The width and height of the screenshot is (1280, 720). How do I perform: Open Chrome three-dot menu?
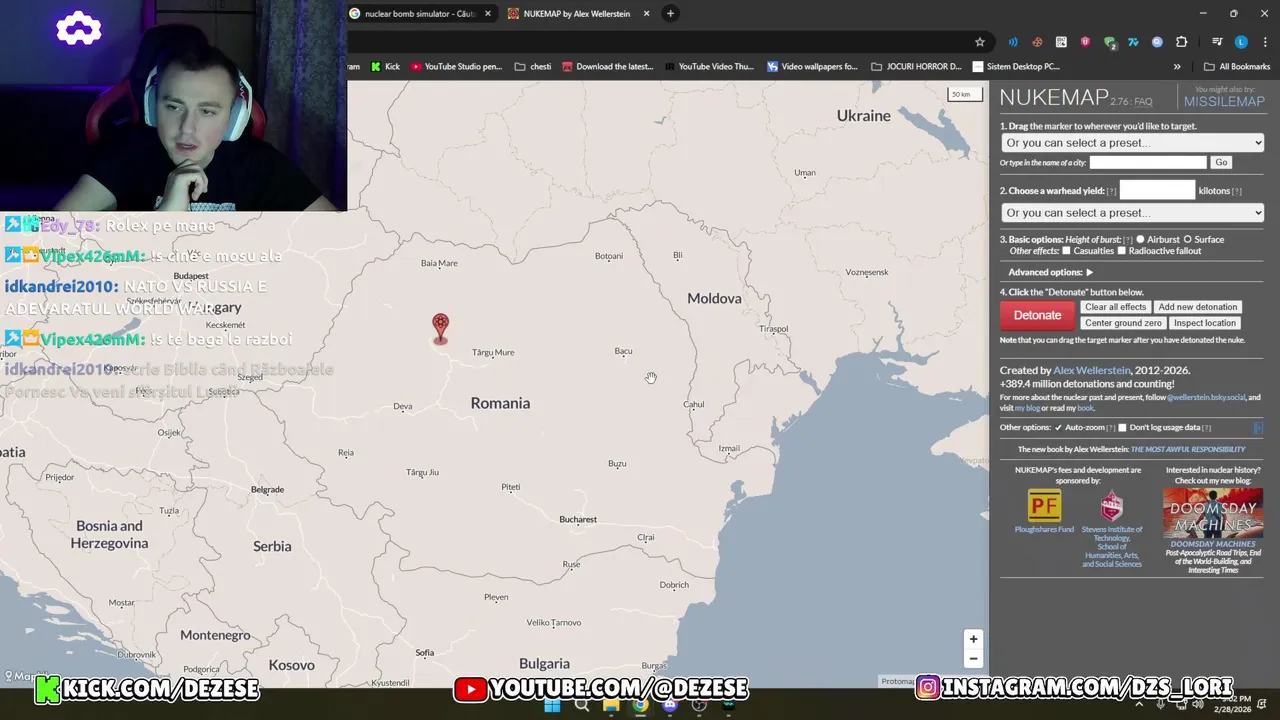pyautogui.click(x=1265, y=42)
